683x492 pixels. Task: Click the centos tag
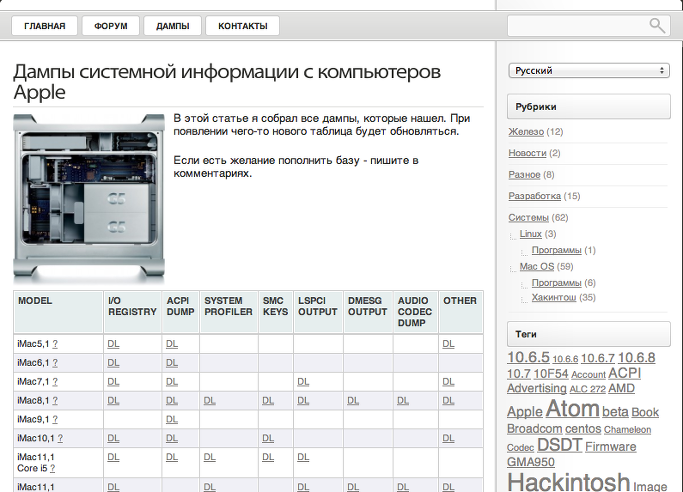tap(583, 429)
